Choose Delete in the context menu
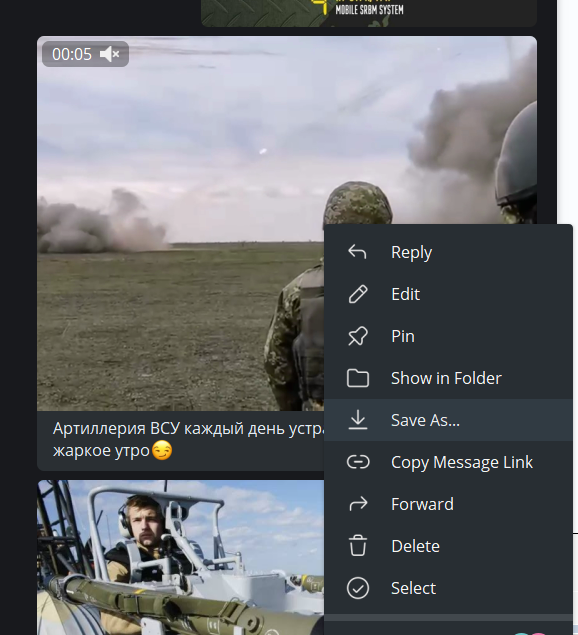This screenshot has width=578, height=635. [448, 546]
